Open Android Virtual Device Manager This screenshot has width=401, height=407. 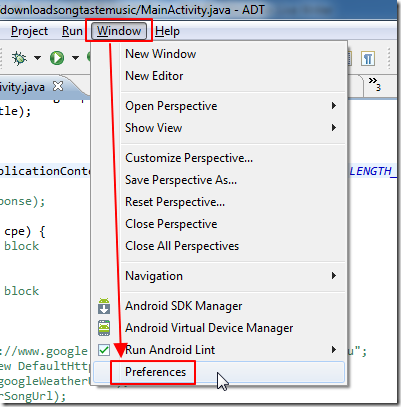coord(219,328)
